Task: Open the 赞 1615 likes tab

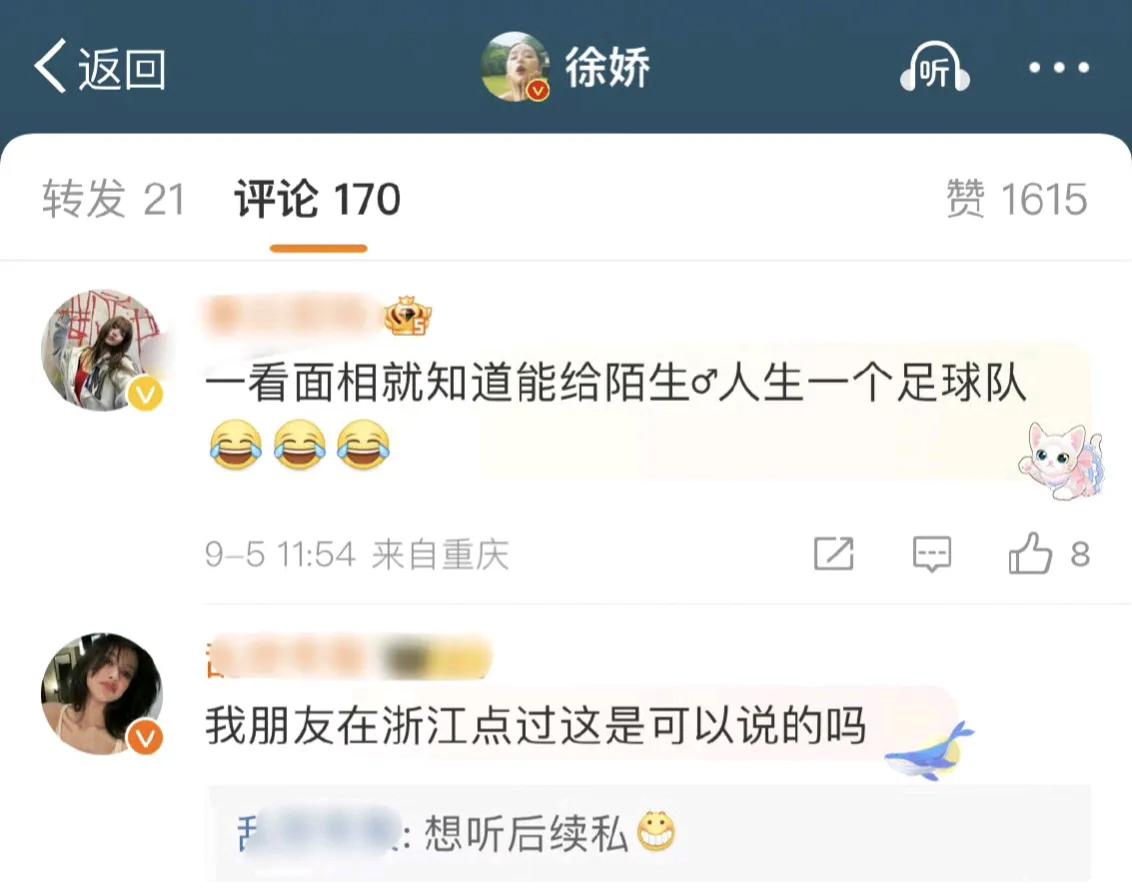Action: click(1016, 199)
